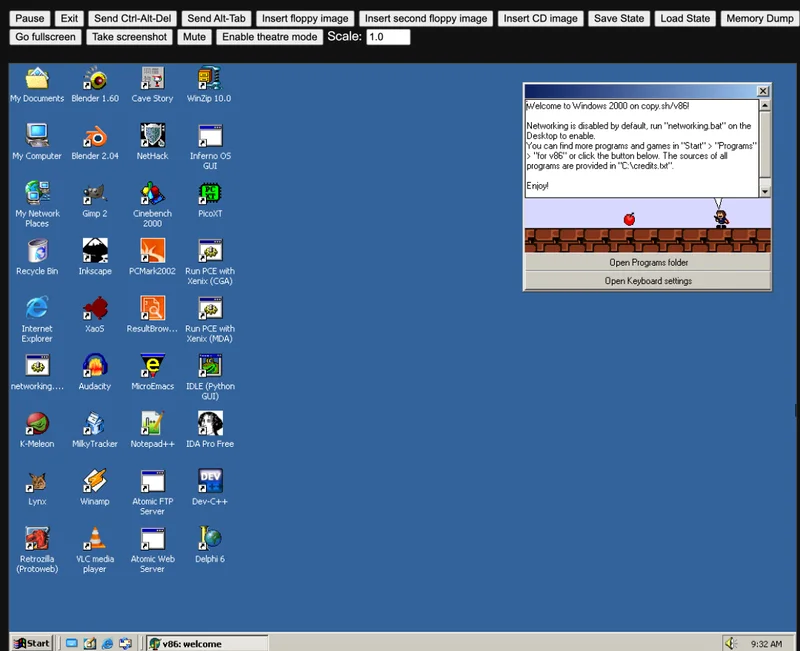This screenshot has height=651, width=800.
Task: Select the IDA Pro Free icon
Action: tap(210, 424)
